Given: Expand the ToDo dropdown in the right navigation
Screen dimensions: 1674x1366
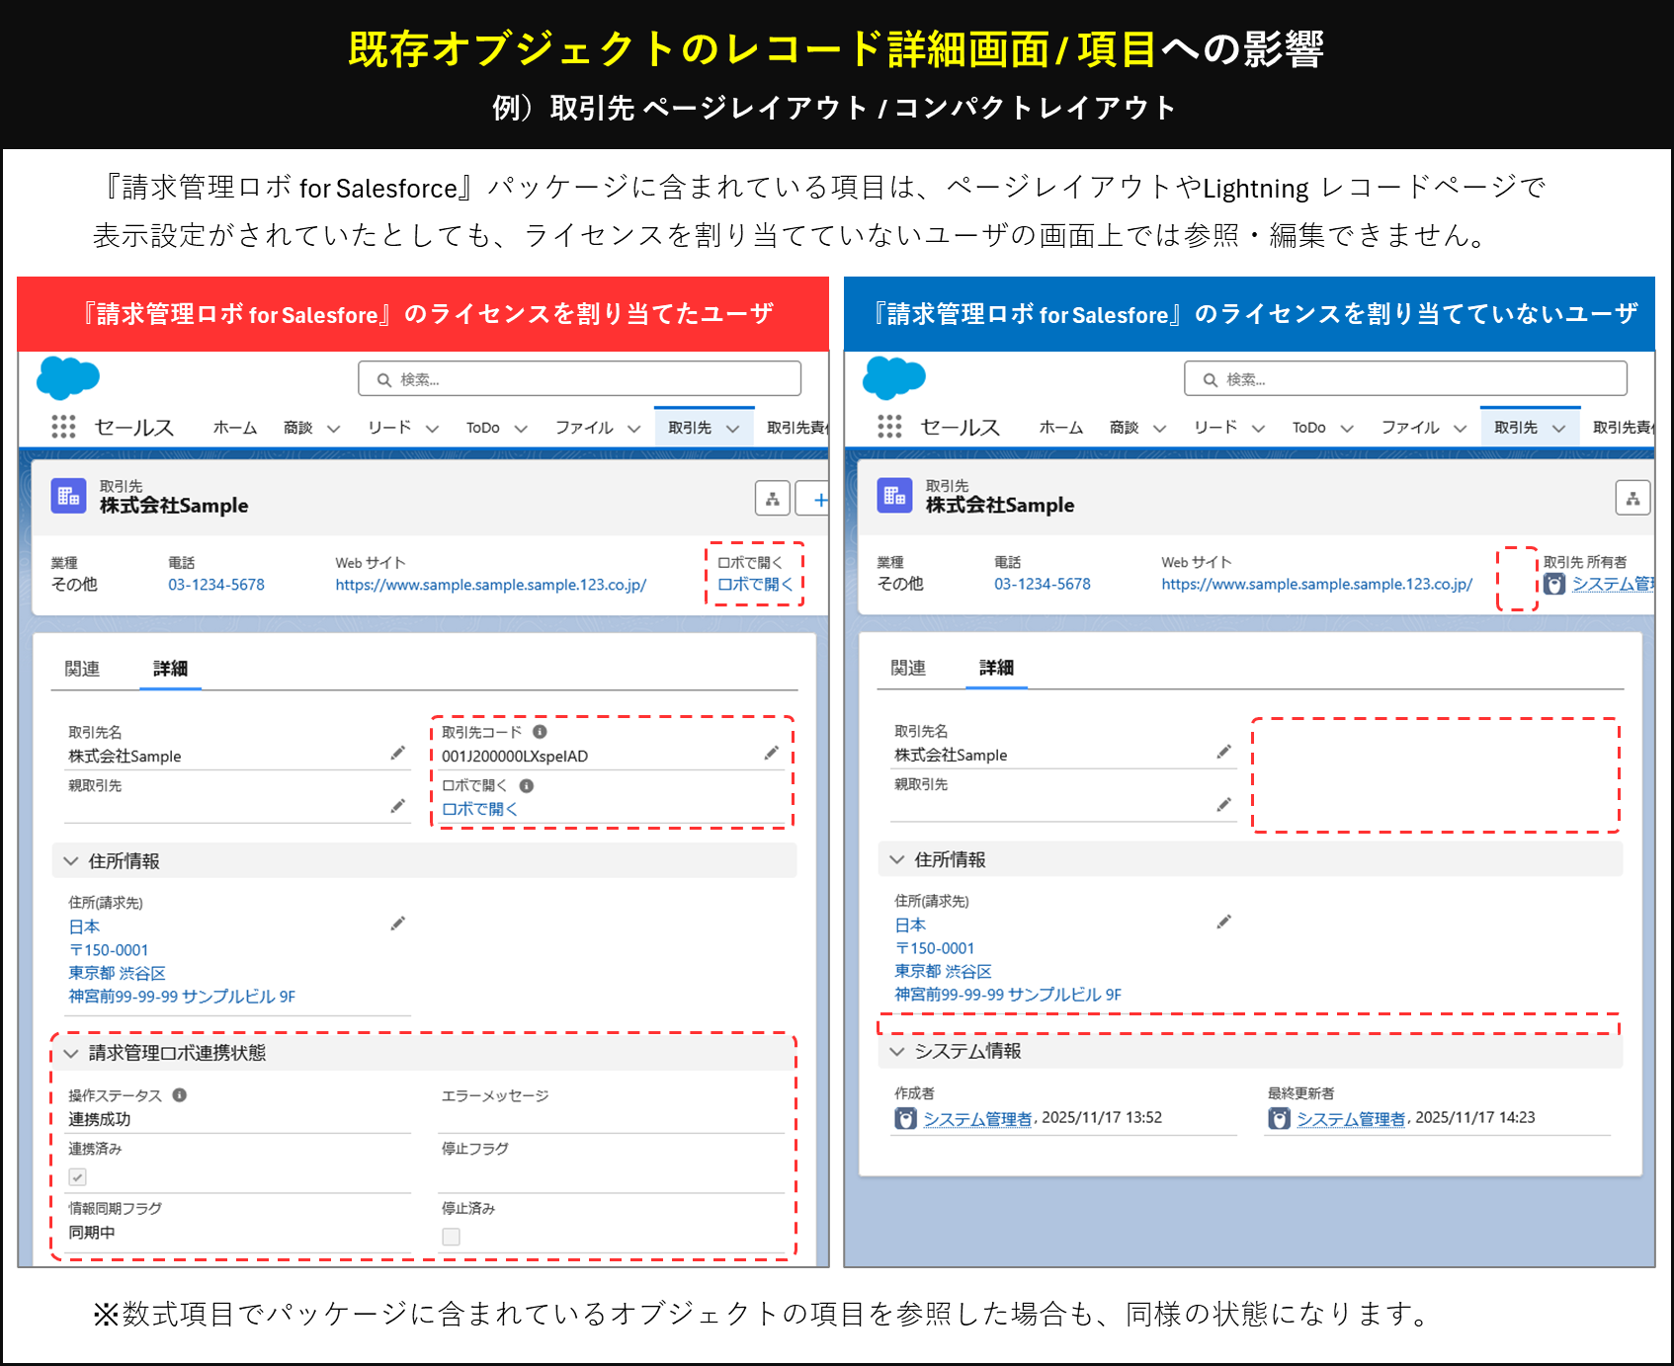Looking at the screenshot, I should click(1347, 428).
